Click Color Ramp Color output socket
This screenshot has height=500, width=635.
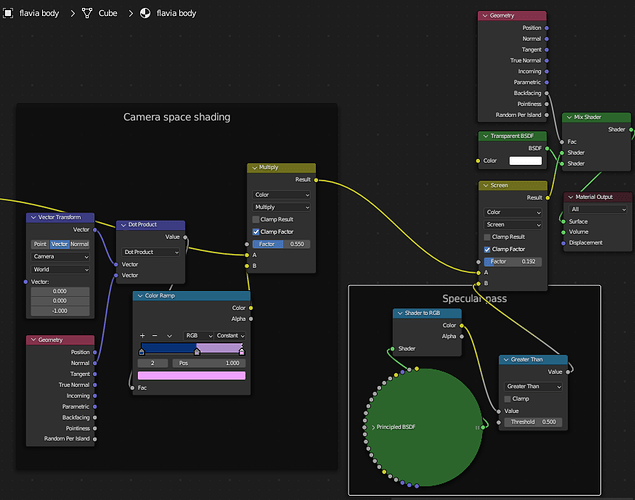pos(251,308)
